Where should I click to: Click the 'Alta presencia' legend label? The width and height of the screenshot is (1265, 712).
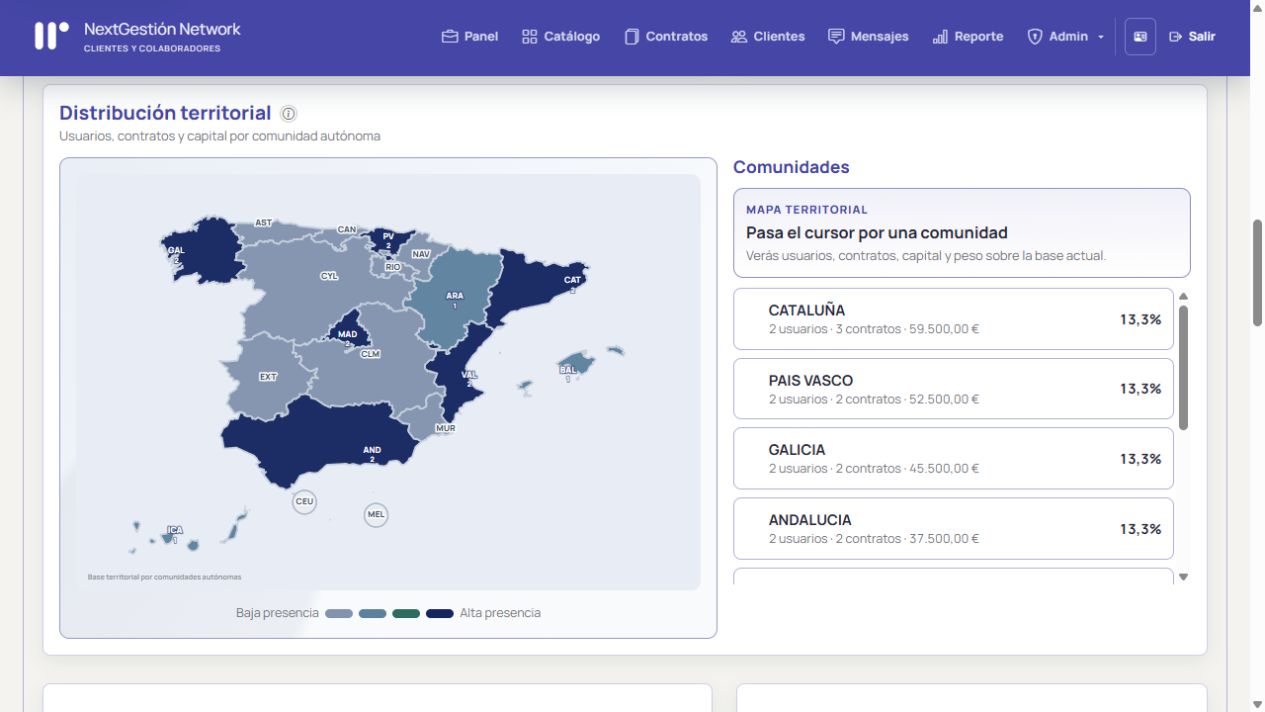(x=500, y=613)
